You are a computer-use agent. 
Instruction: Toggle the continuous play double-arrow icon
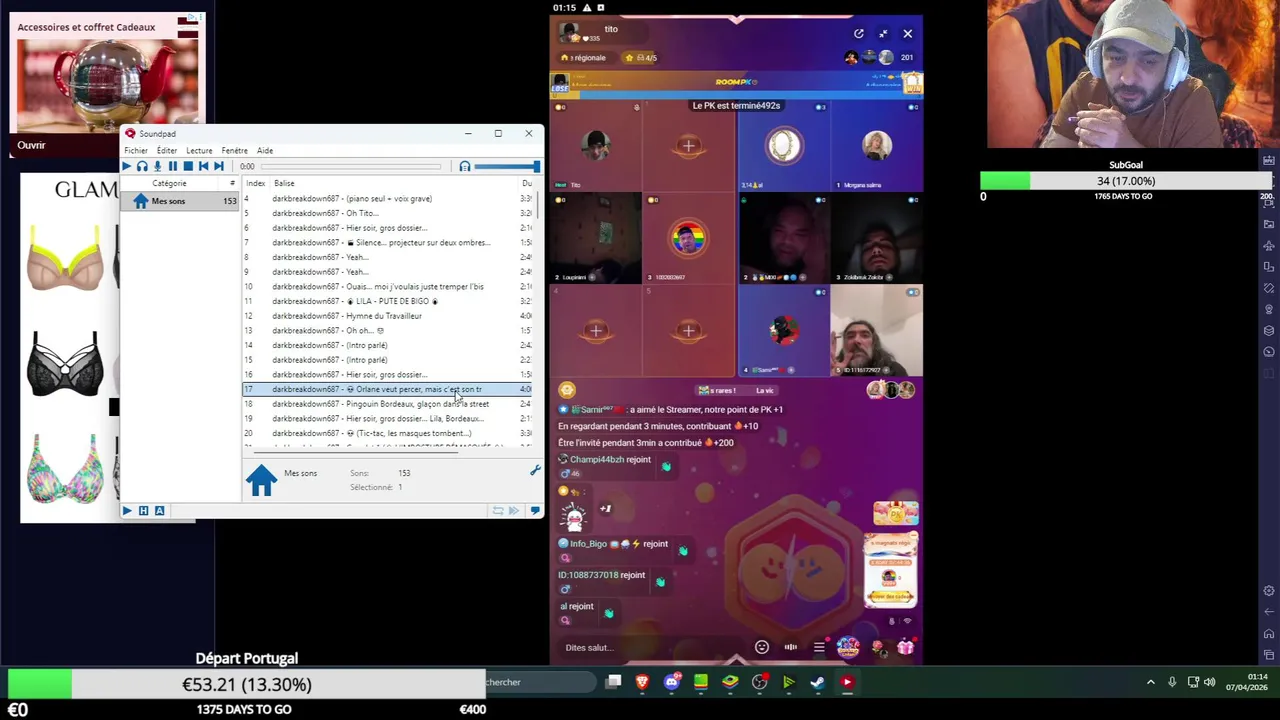click(x=515, y=511)
